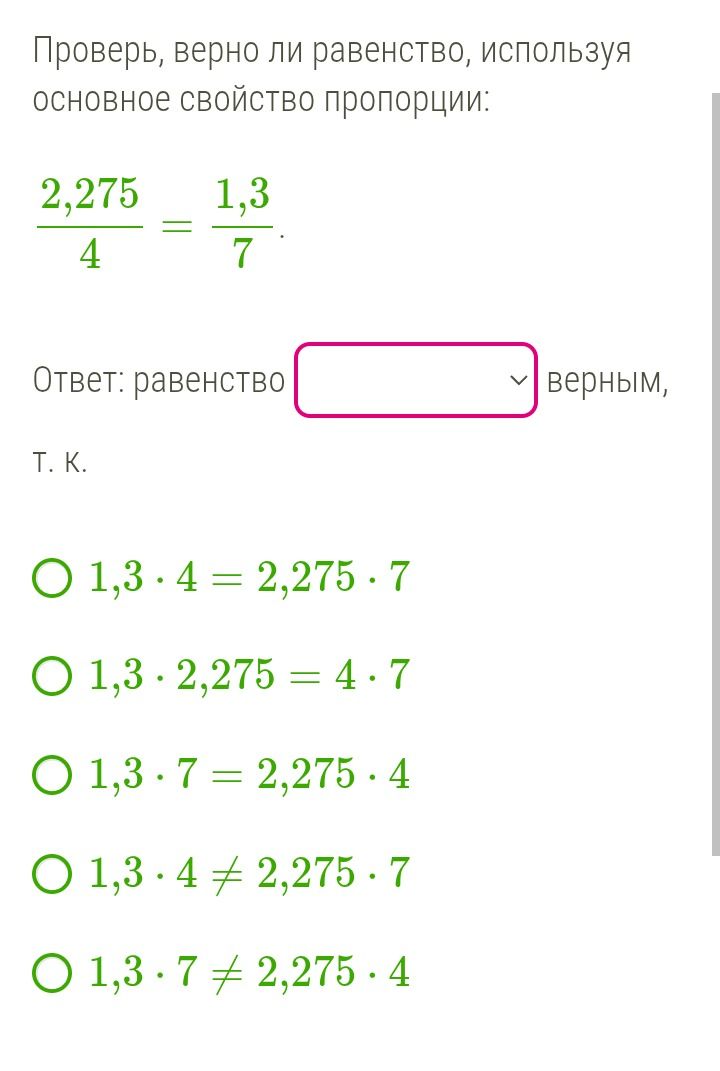The width and height of the screenshot is (720, 1071).
Task: Click the chevron arrow in the pink dropdown
Action: click(x=518, y=380)
